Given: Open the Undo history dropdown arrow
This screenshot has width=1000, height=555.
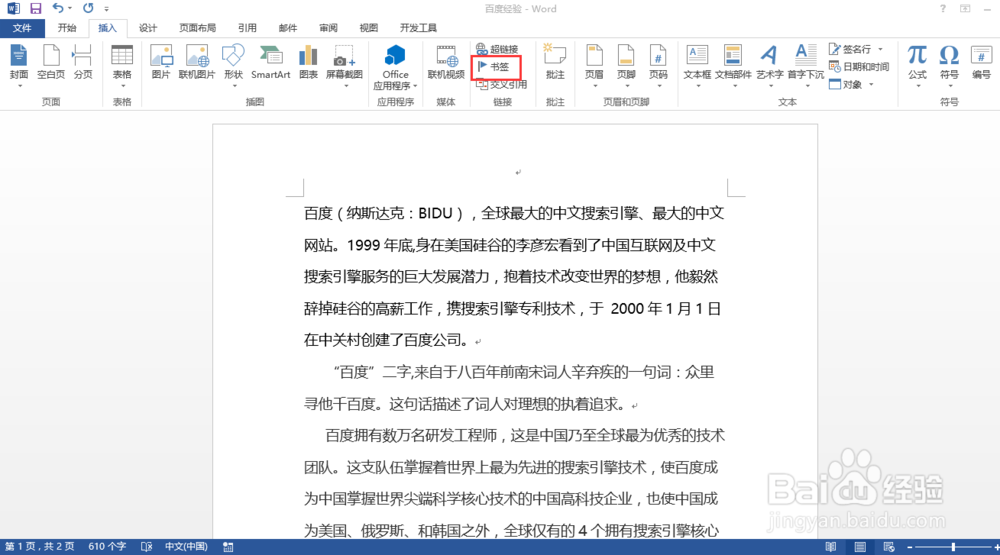Looking at the screenshot, I should (x=70, y=9).
